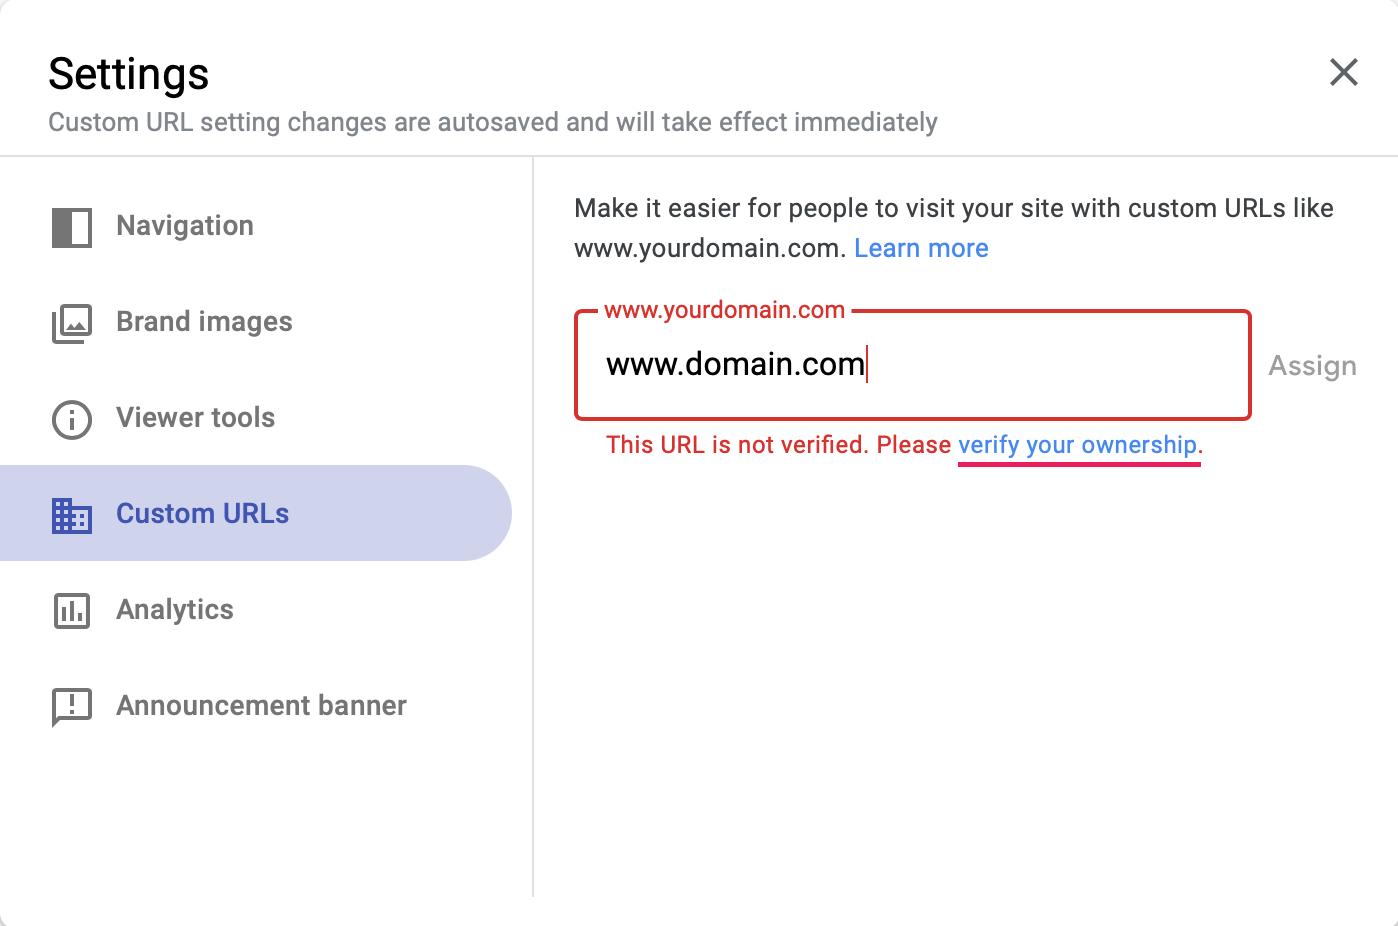Click the Announcement banner speech bubble icon
1398x926 pixels.
pos(72,707)
